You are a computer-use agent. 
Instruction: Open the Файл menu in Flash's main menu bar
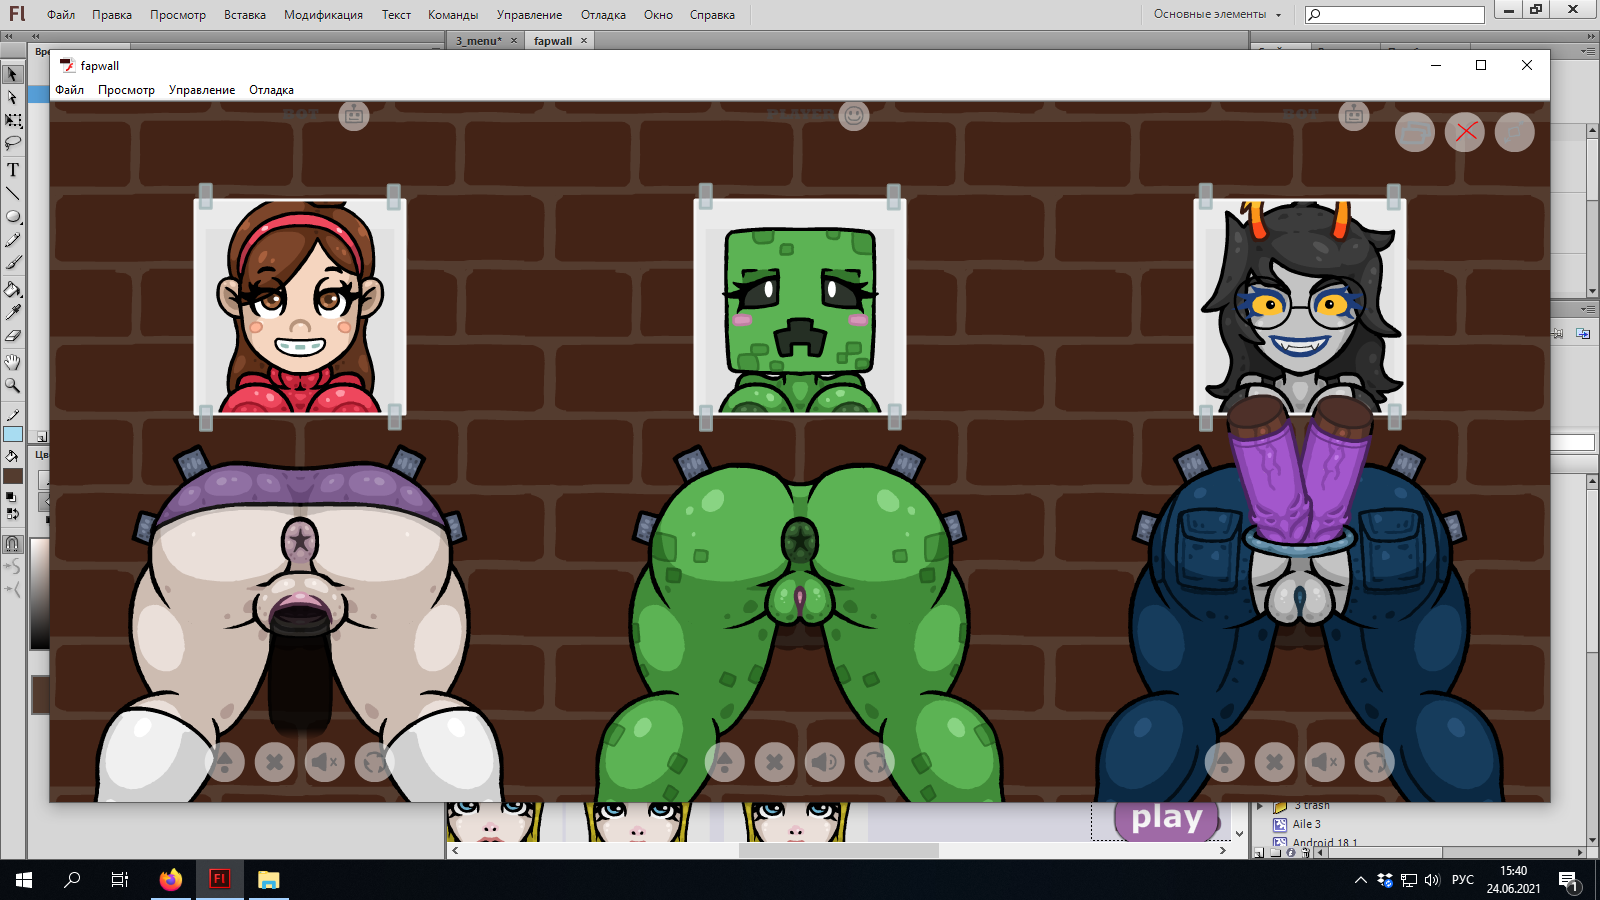pos(61,15)
